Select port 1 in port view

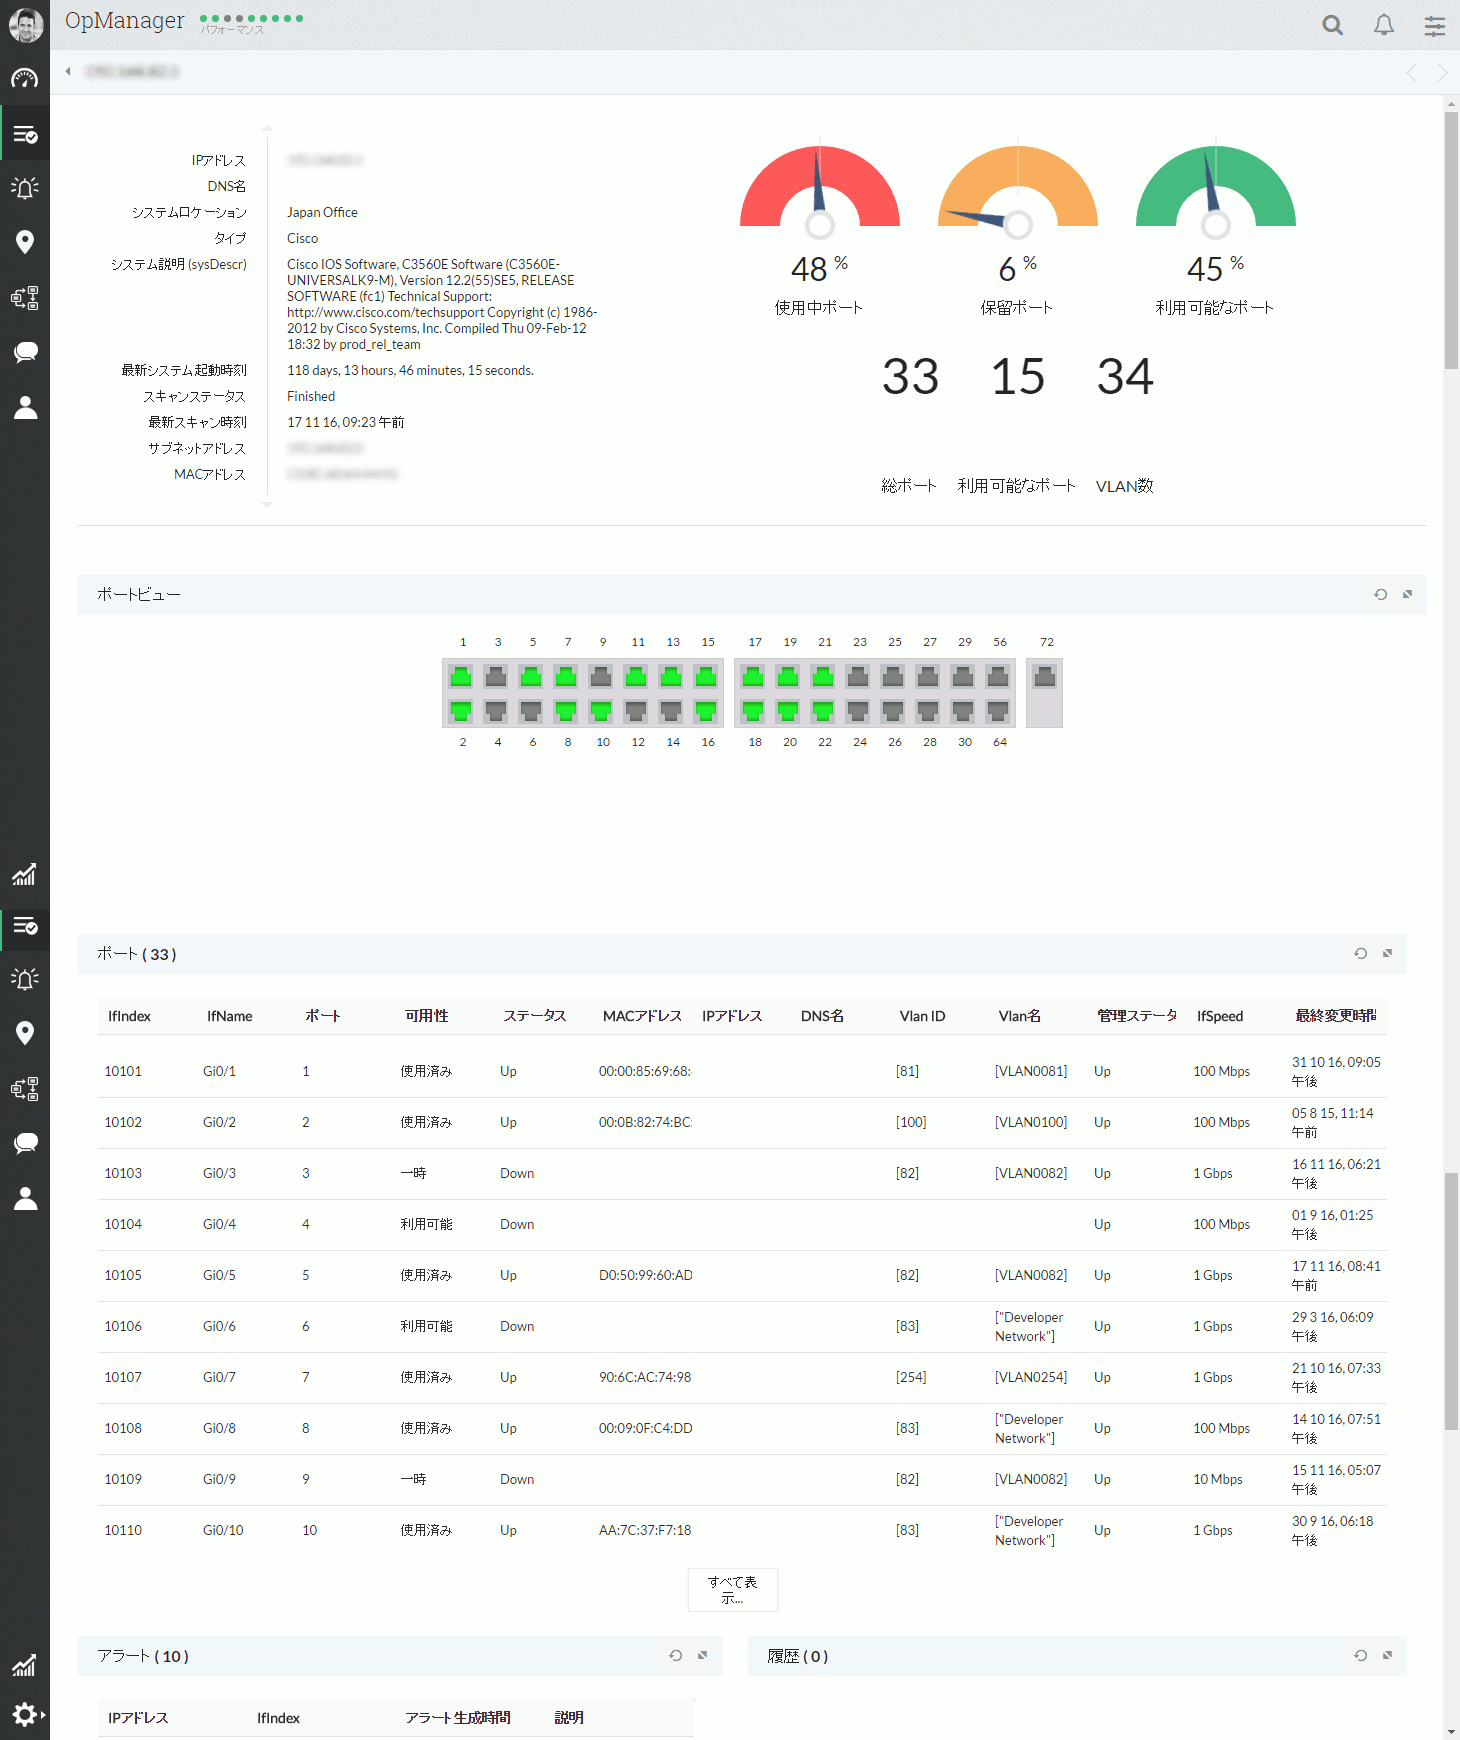click(x=461, y=677)
